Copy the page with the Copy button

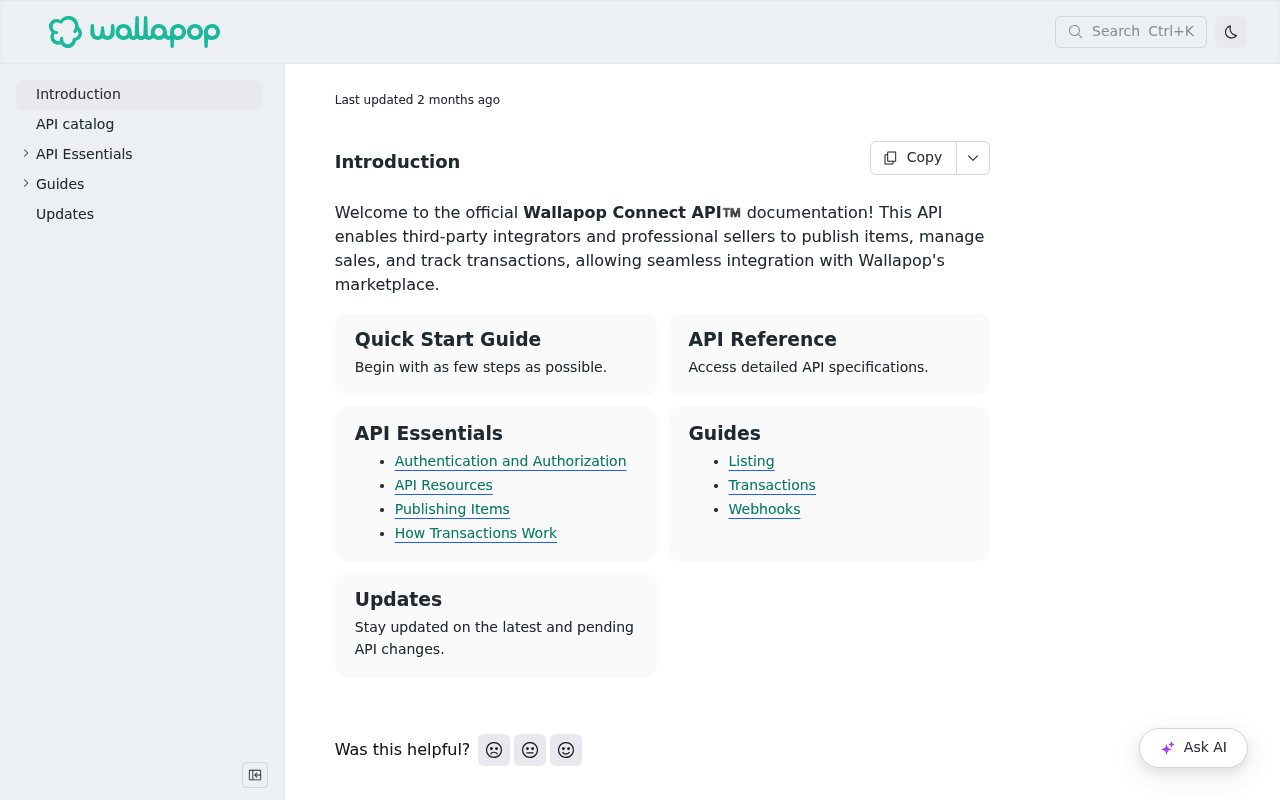(x=913, y=158)
